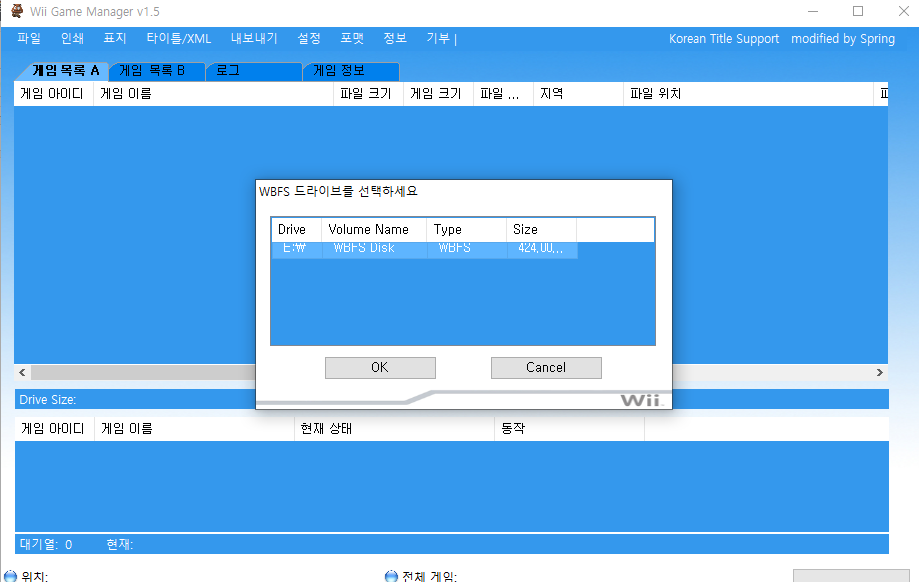The height and width of the screenshot is (582, 919).
Task: Open the 파일 menu
Action: click(x=29, y=39)
